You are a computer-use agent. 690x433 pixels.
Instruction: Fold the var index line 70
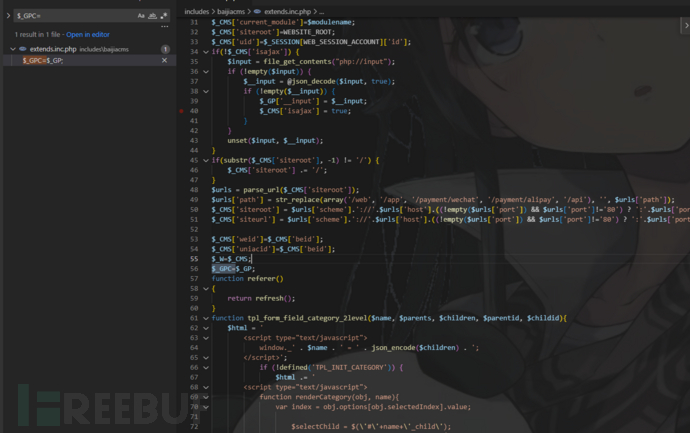[x=206, y=407]
